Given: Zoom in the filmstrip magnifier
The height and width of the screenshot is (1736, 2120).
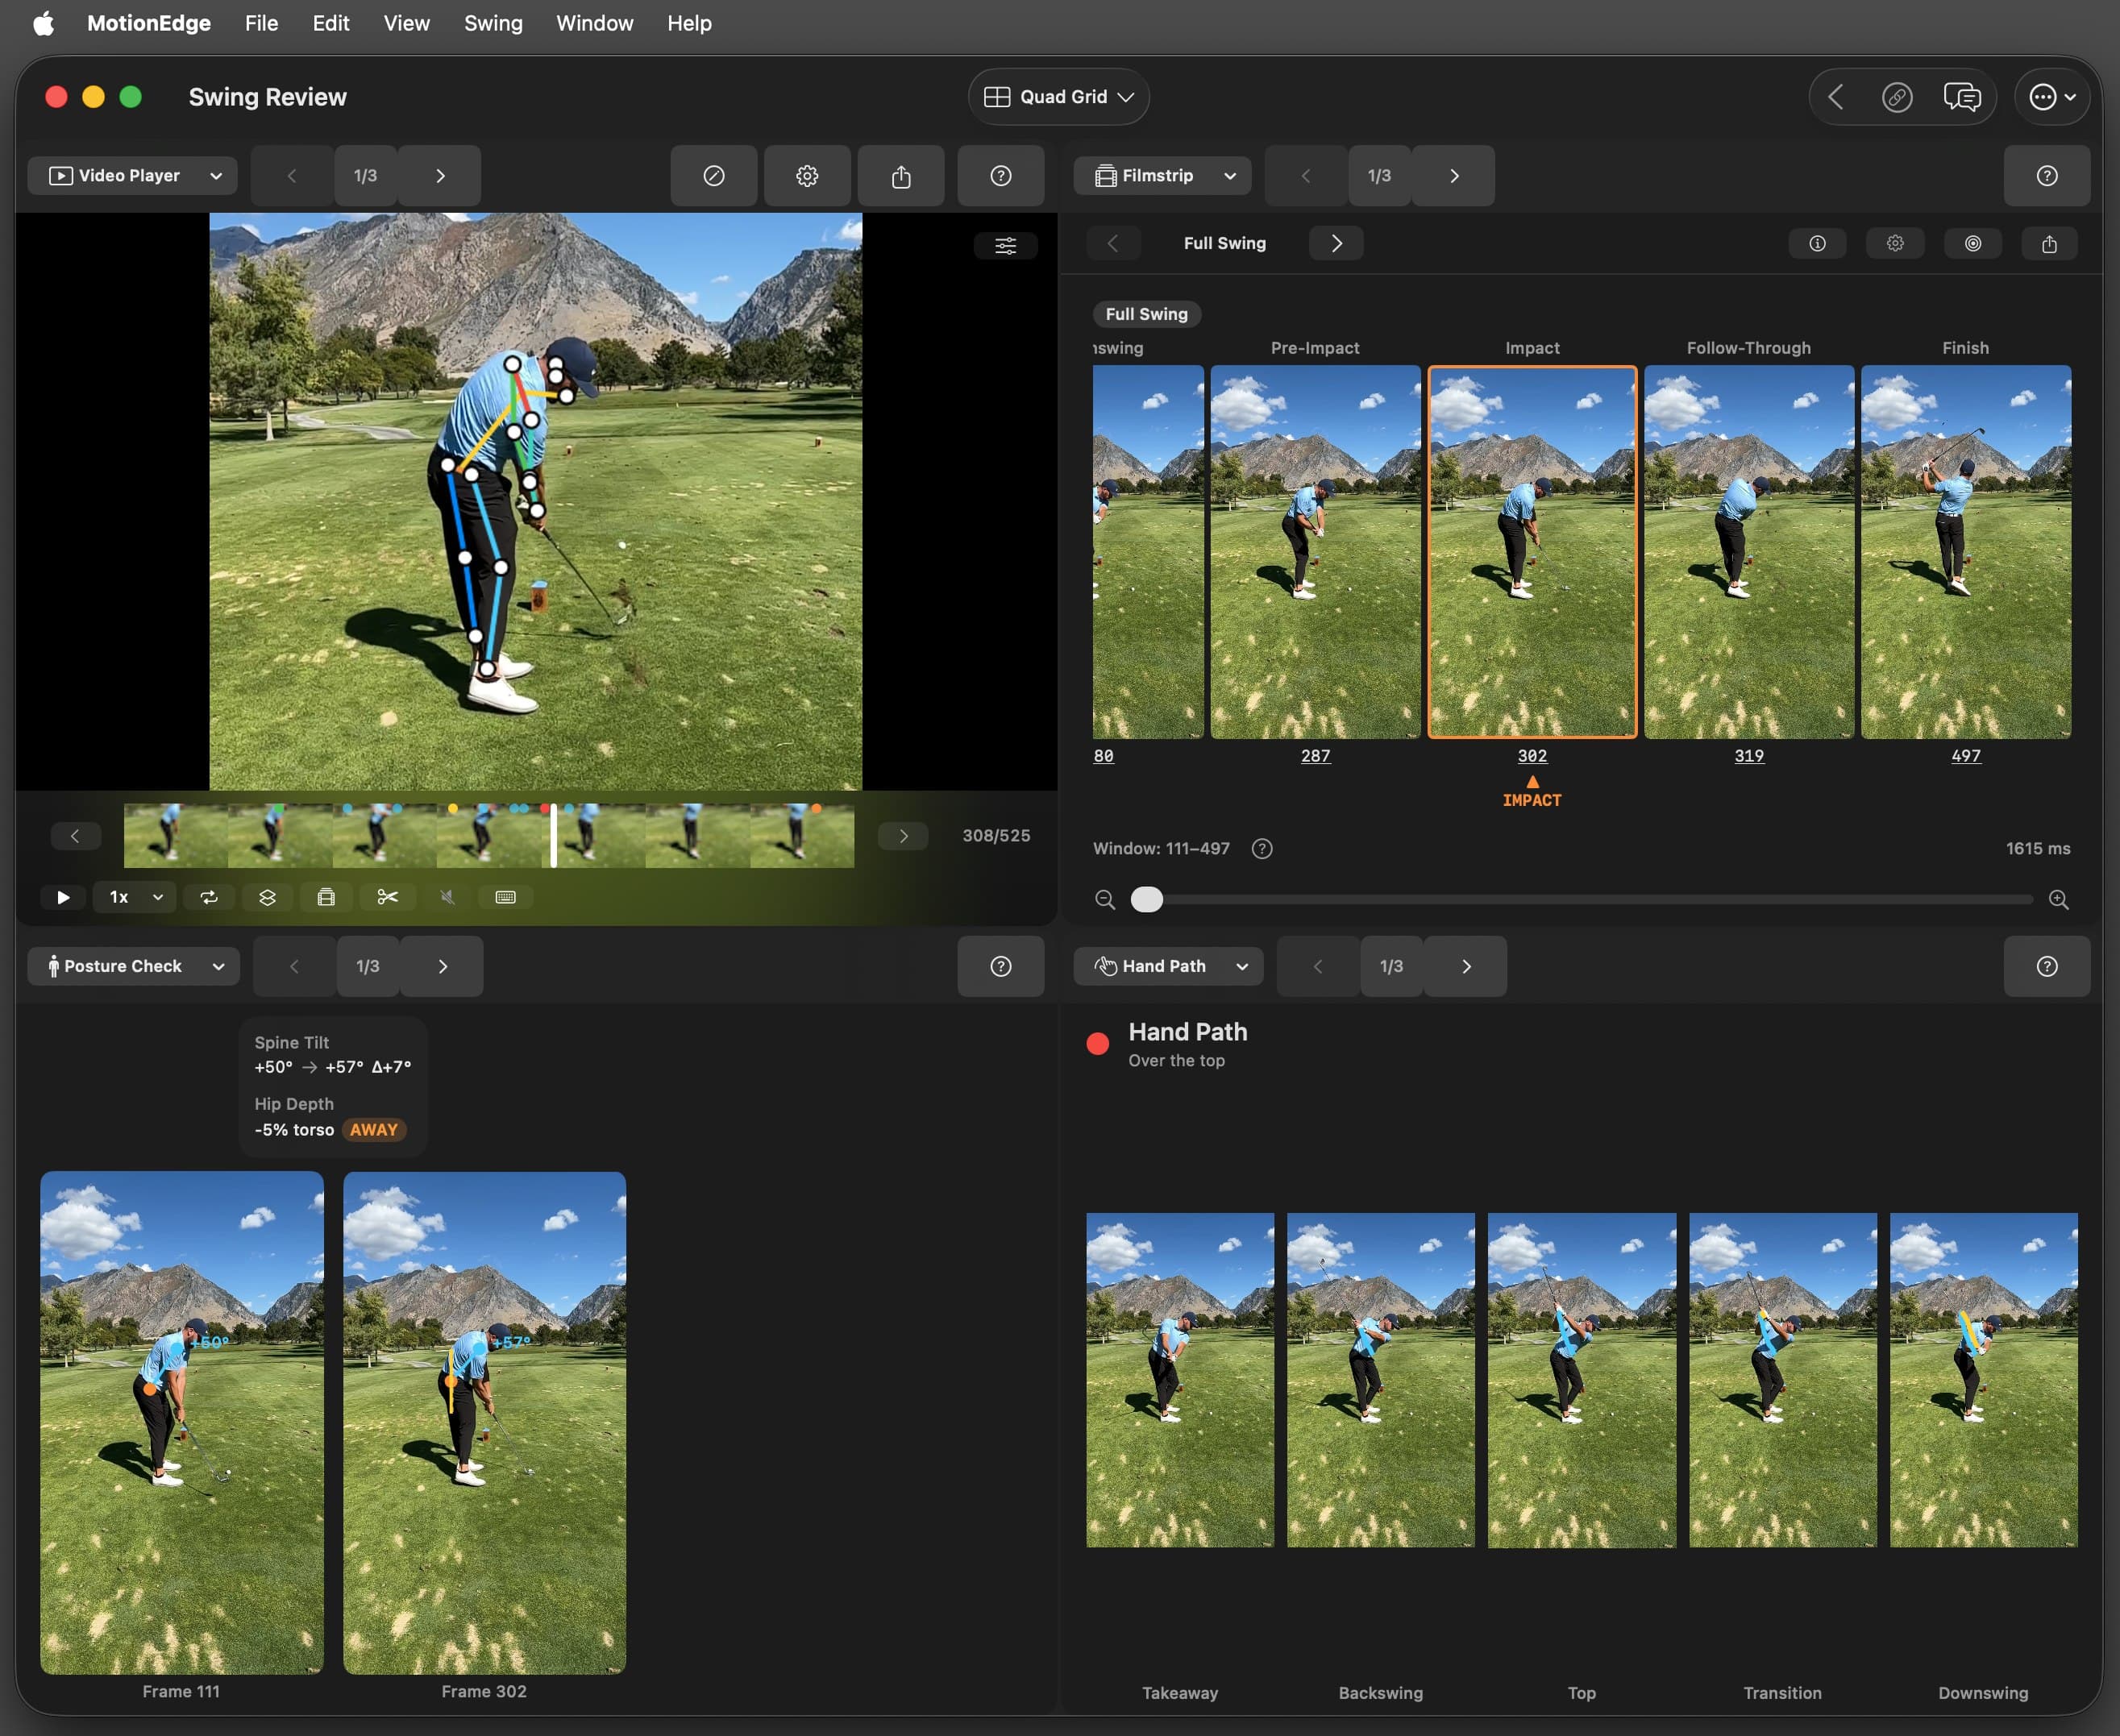Looking at the screenshot, I should 2058,900.
